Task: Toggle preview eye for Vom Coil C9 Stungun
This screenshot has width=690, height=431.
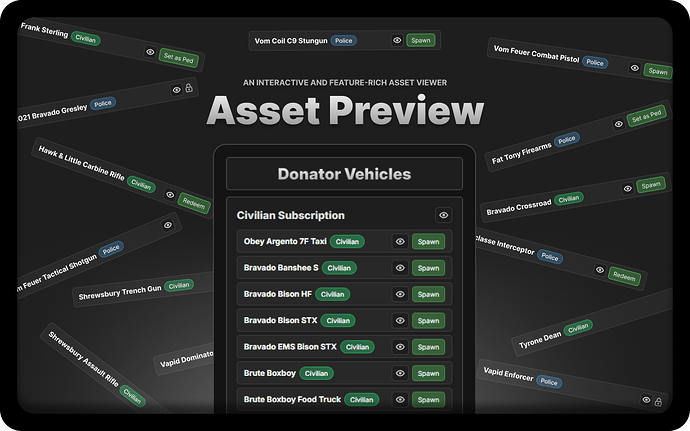Action: (x=397, y=41)
